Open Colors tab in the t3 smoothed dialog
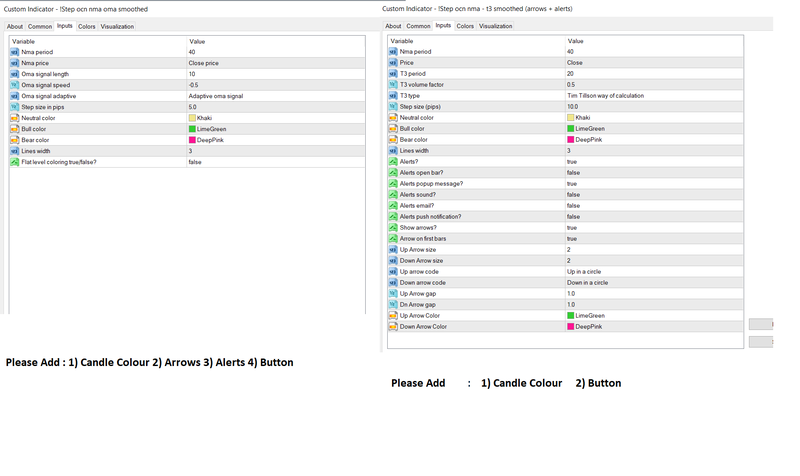Image resolution: width=800 pixels, height=476 pixels. 465,26
